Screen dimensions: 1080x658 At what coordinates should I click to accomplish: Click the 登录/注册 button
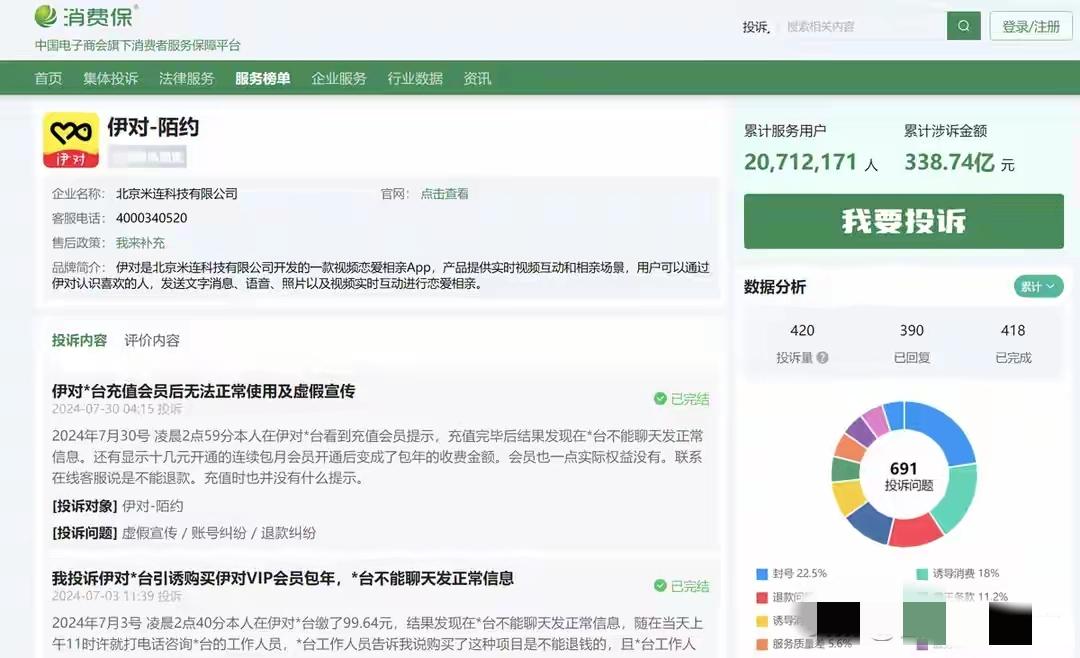tap(1031, 26)
